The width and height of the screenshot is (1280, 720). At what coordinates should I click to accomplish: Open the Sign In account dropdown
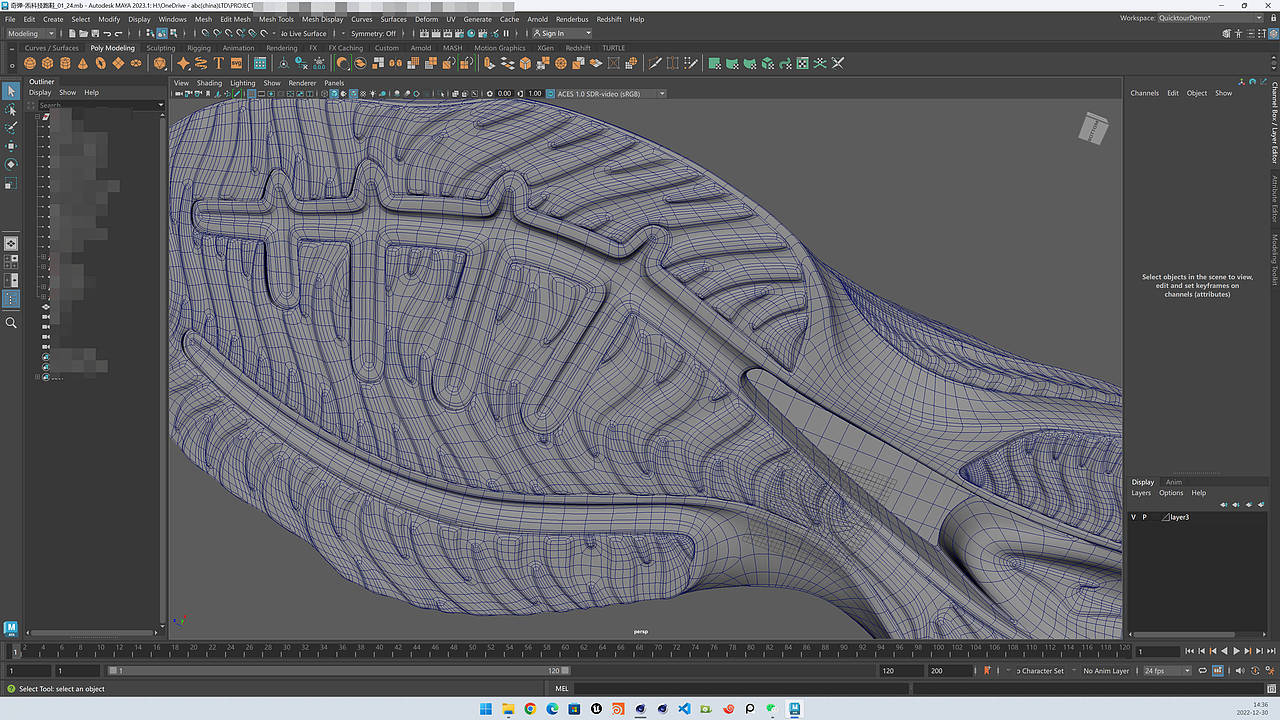(561, 33)
